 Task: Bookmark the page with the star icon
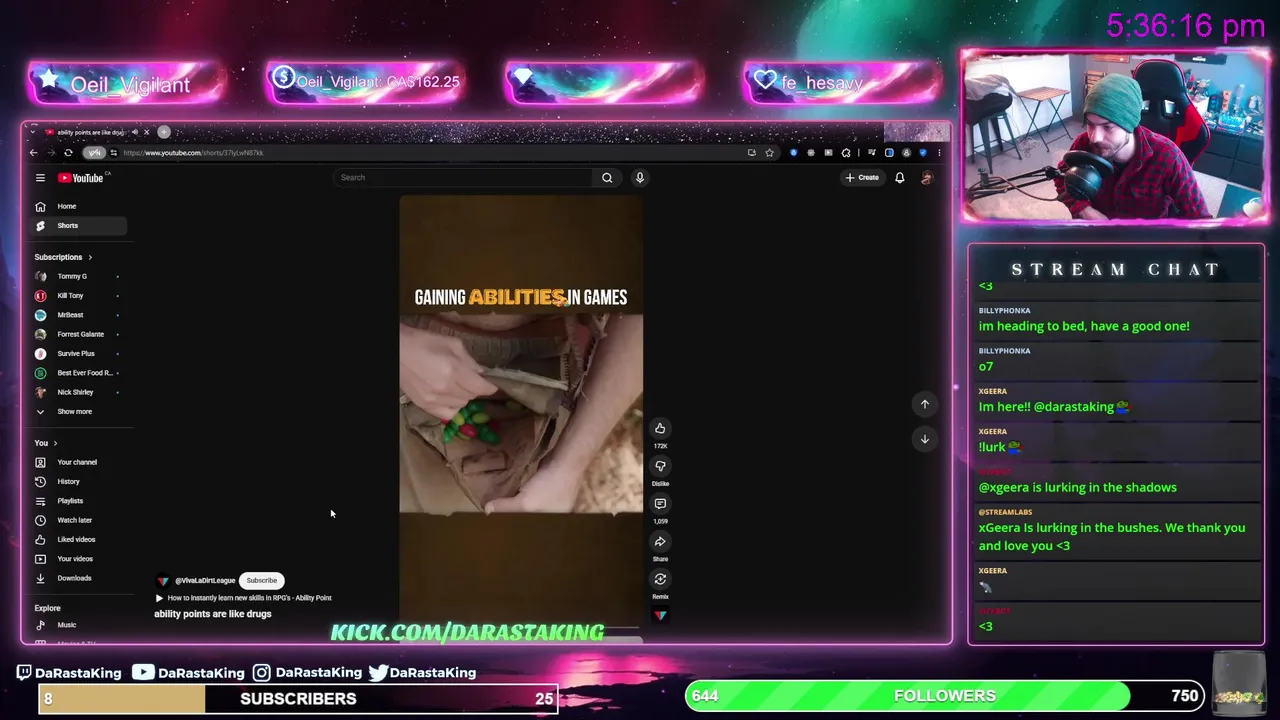pyautogui.click(x=769, y=153)
